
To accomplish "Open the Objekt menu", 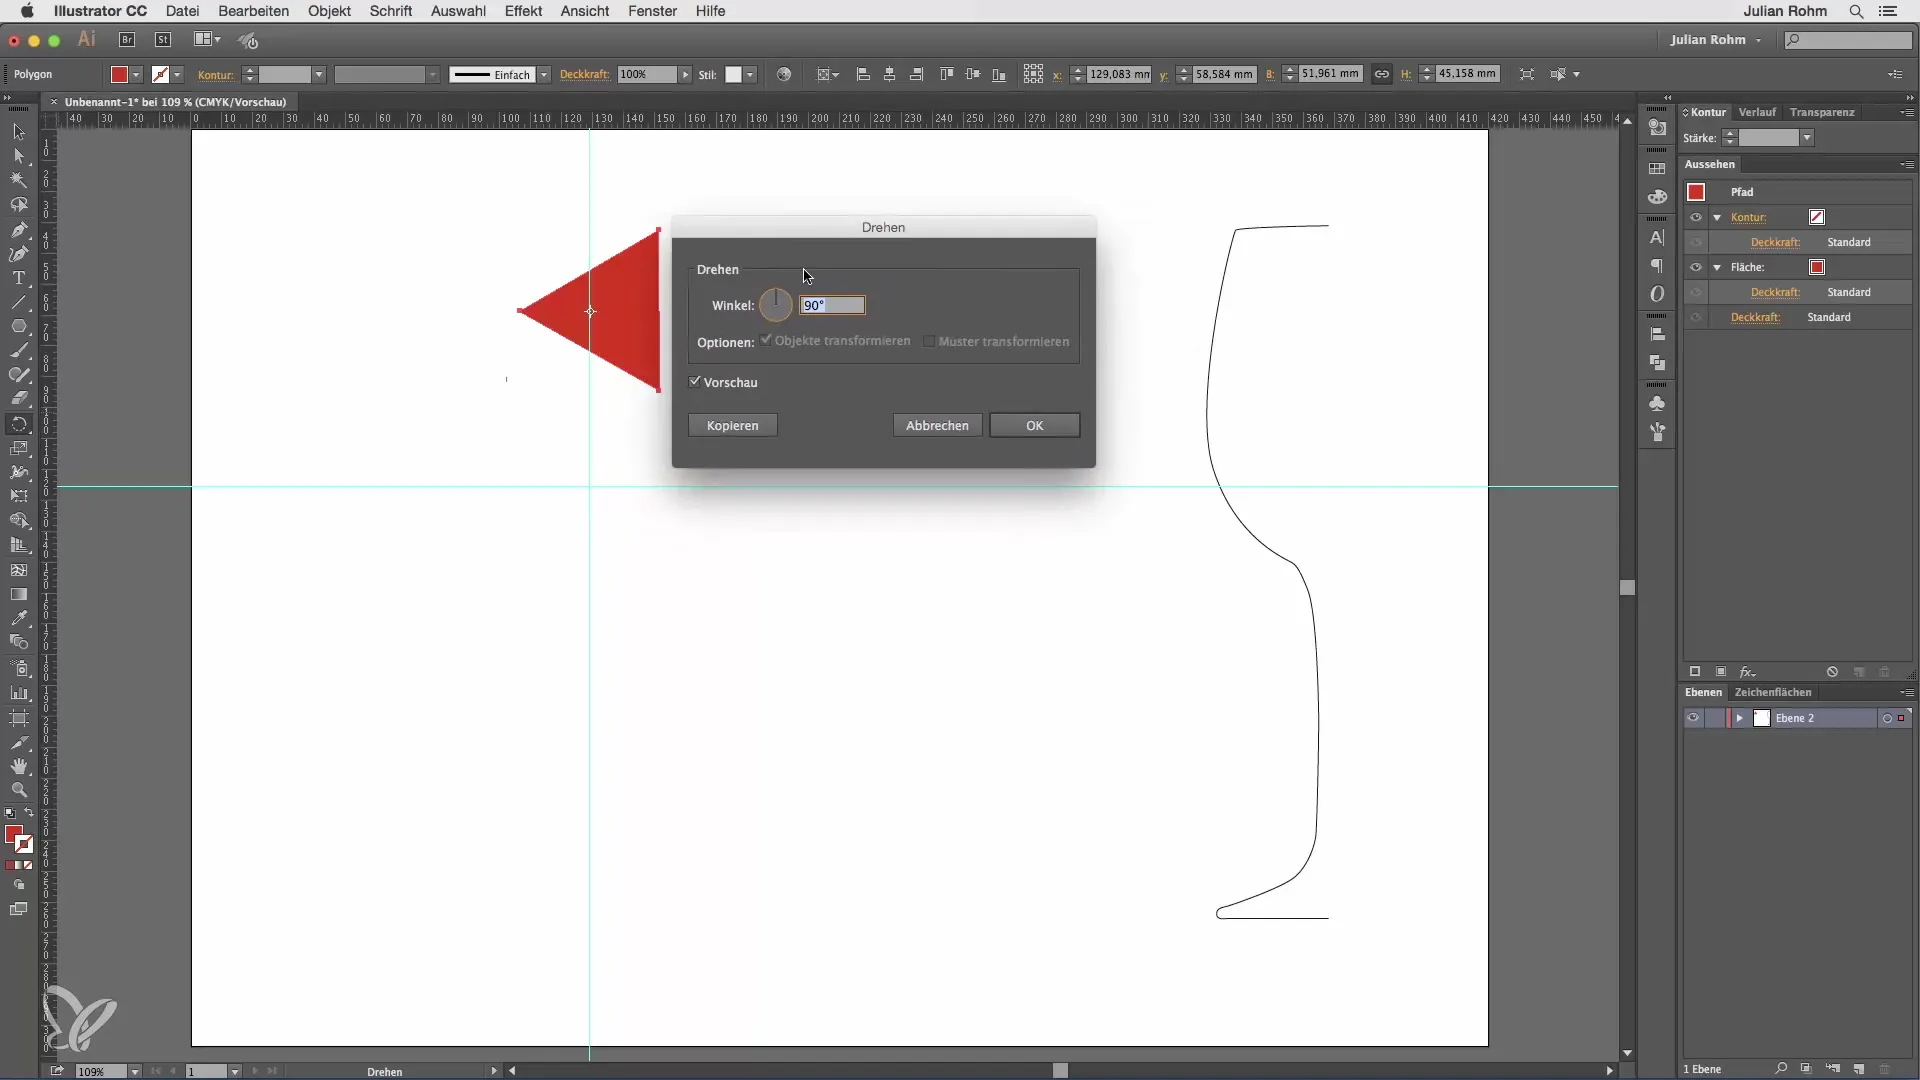I will click(329, 11).
